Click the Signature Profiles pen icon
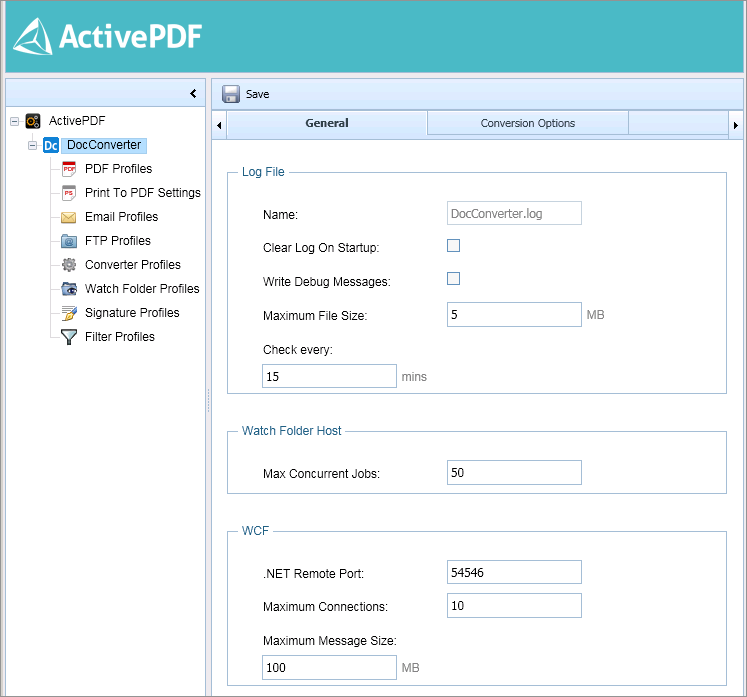The image size is (747, 697). tap(69, 313)
